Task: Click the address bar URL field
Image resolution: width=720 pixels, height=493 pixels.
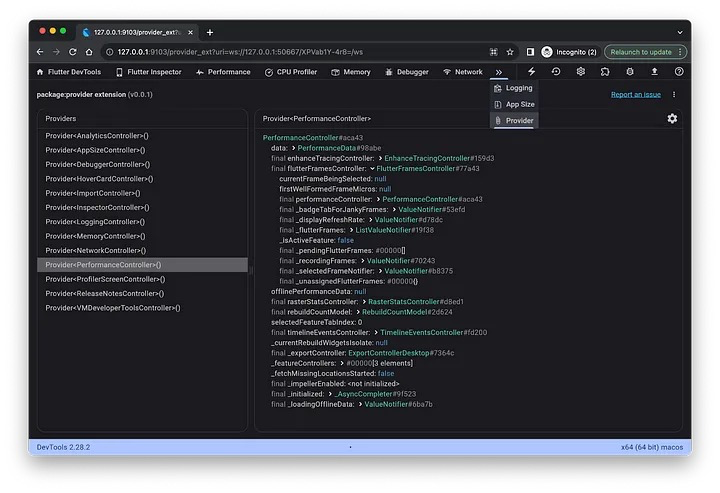Action: pos(294,52)
